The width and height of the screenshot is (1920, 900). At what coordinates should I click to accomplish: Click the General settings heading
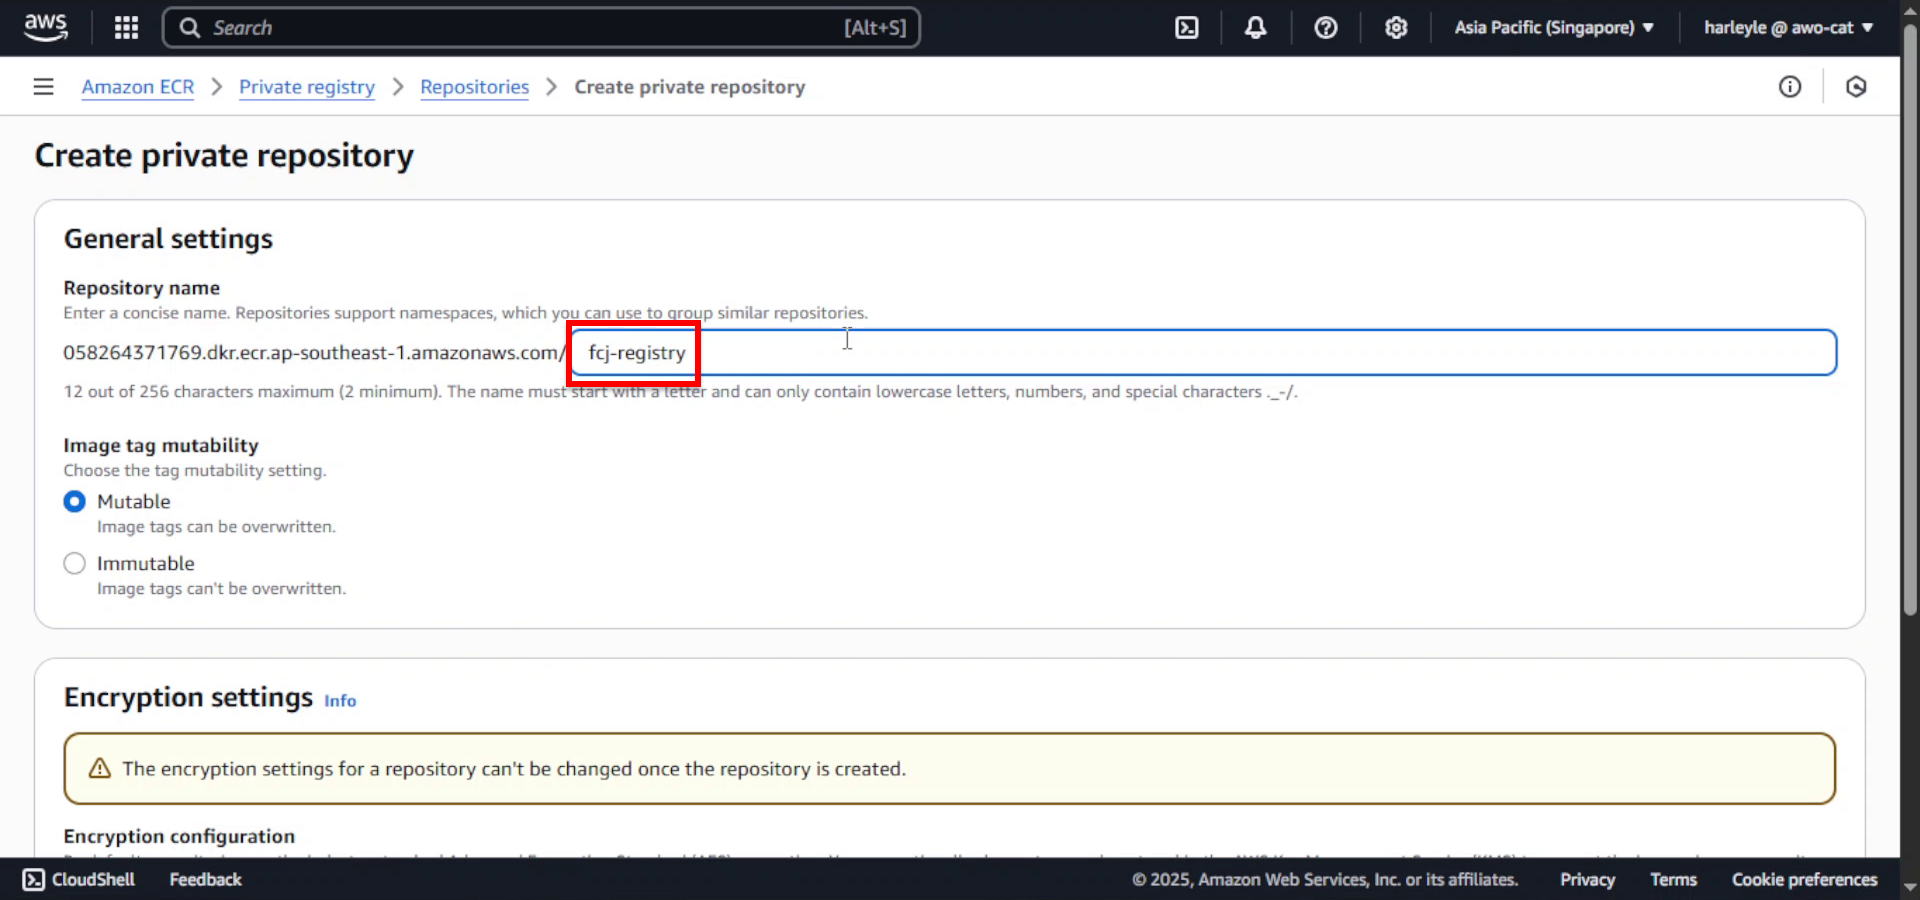(168, 239)
